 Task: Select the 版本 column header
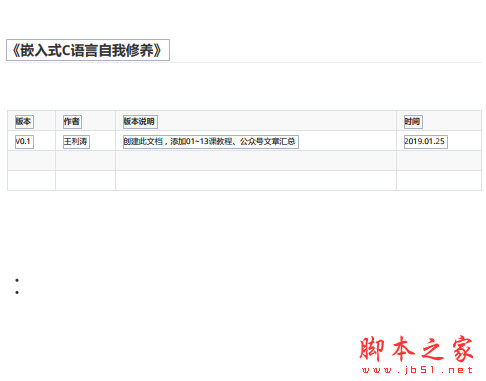click(24, 122)
